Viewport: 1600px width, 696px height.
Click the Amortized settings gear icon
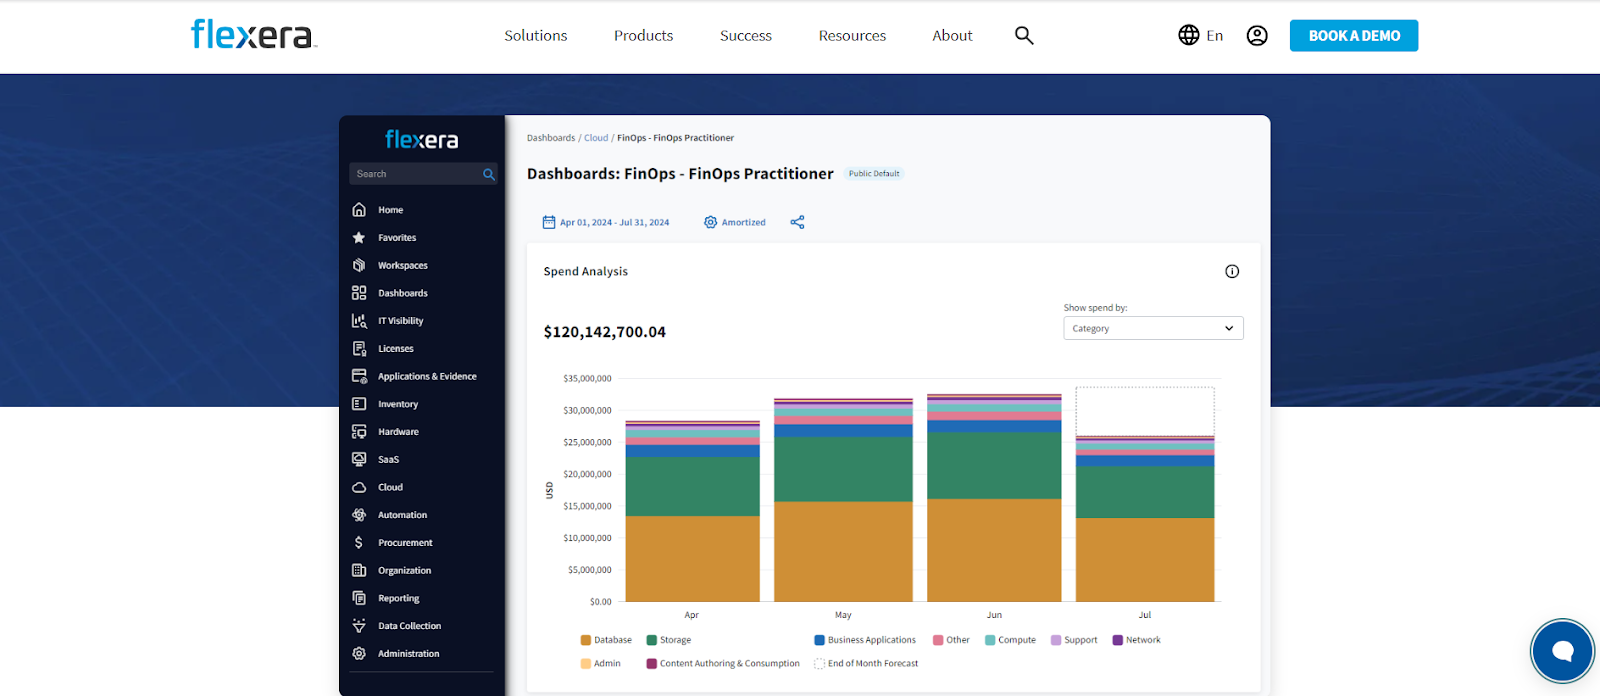pos(711,222)
